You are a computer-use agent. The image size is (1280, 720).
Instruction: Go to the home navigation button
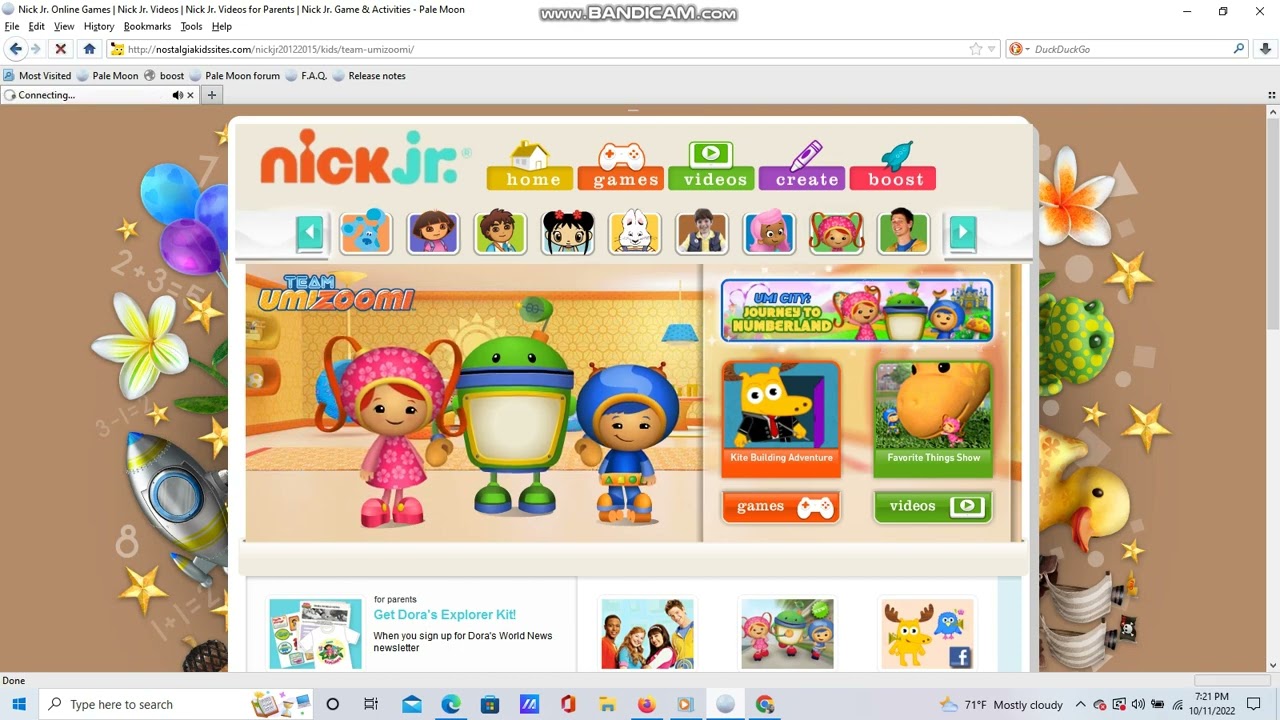pos(530,165)
